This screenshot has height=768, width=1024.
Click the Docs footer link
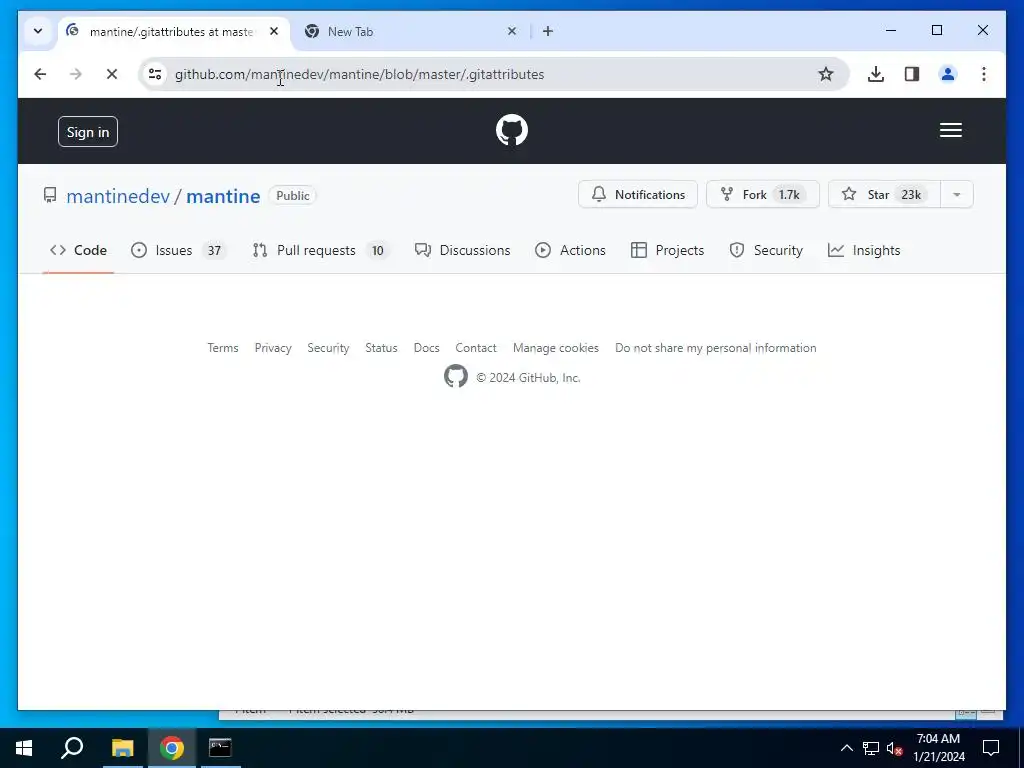(x=426, y=348)
